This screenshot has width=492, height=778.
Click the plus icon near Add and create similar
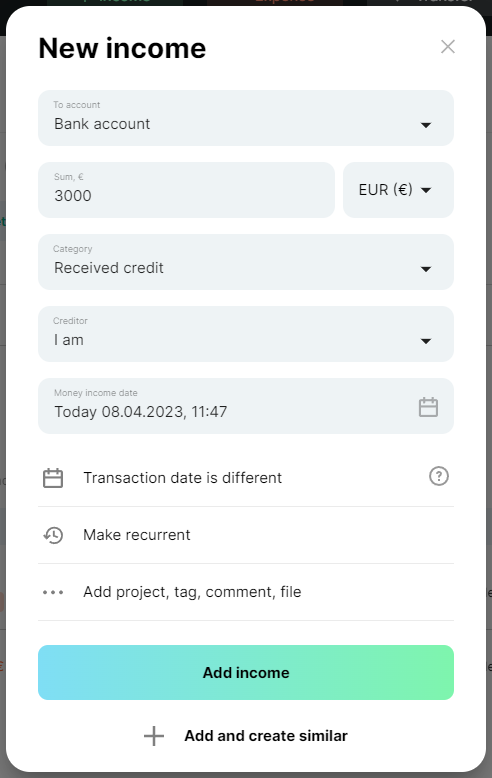pos(154,736)
